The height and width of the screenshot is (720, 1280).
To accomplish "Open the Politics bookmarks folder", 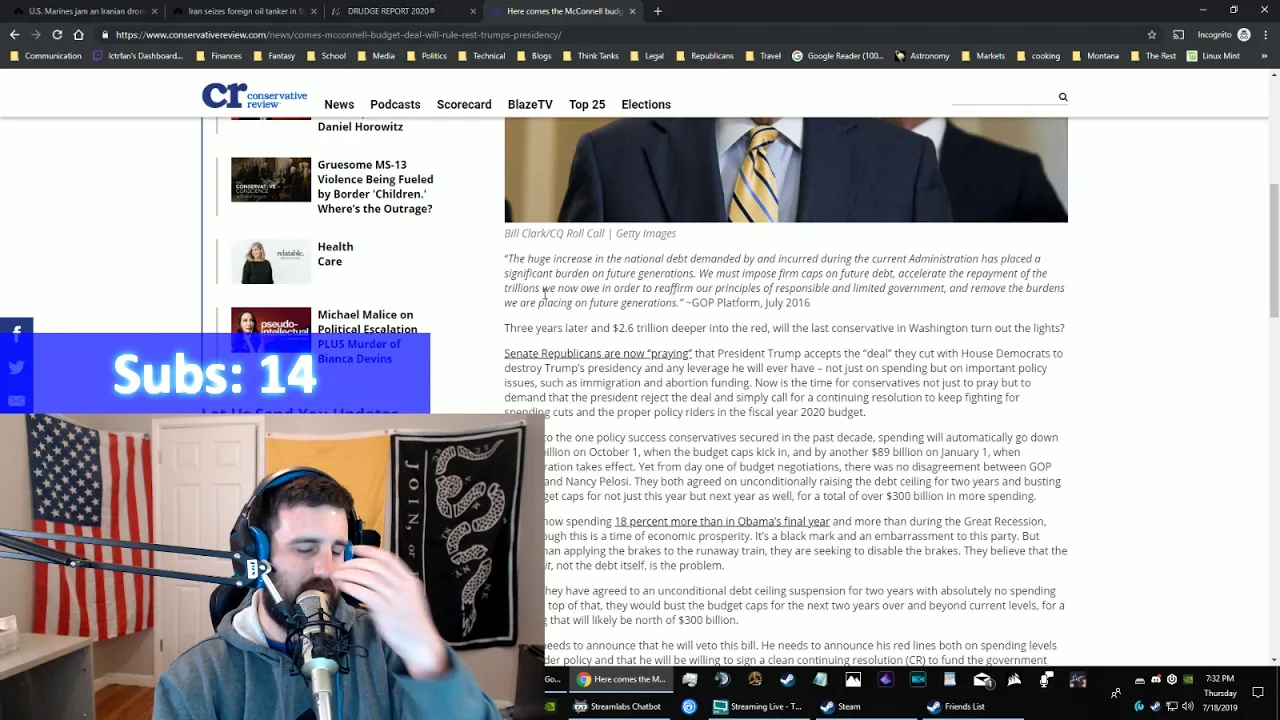I will click(x=427, y=56).
